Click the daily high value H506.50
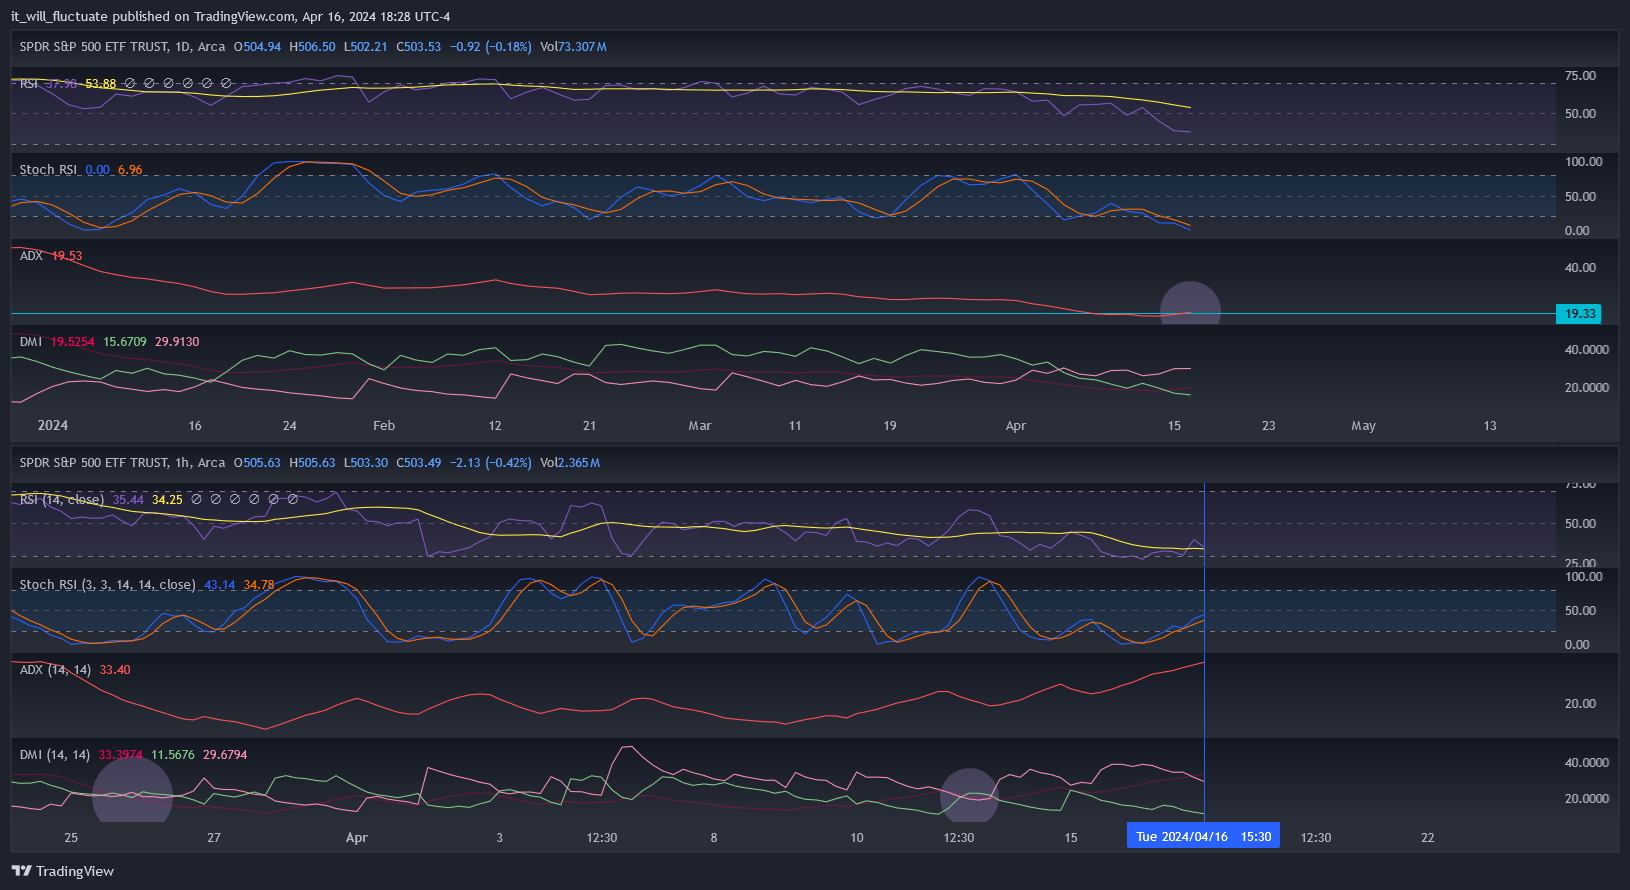This screenshot has width=1630, height=890. [x=312, y=47]
